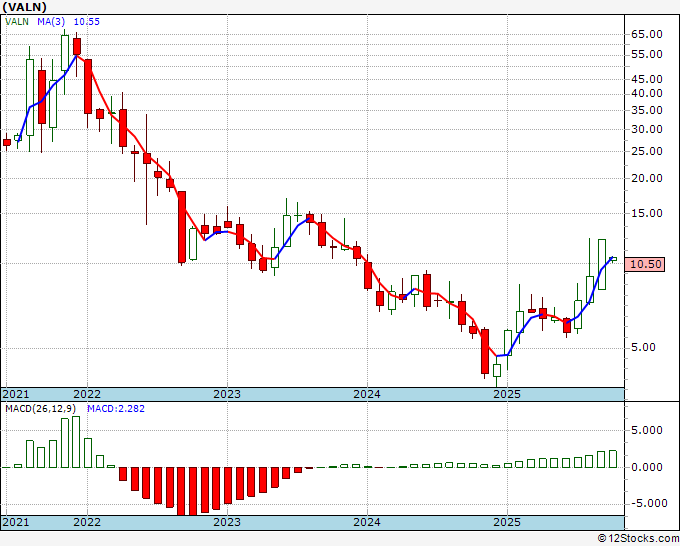Click the MA value 10.55
The width and height of the screenshot is (680, 546).
click(86, 21)
